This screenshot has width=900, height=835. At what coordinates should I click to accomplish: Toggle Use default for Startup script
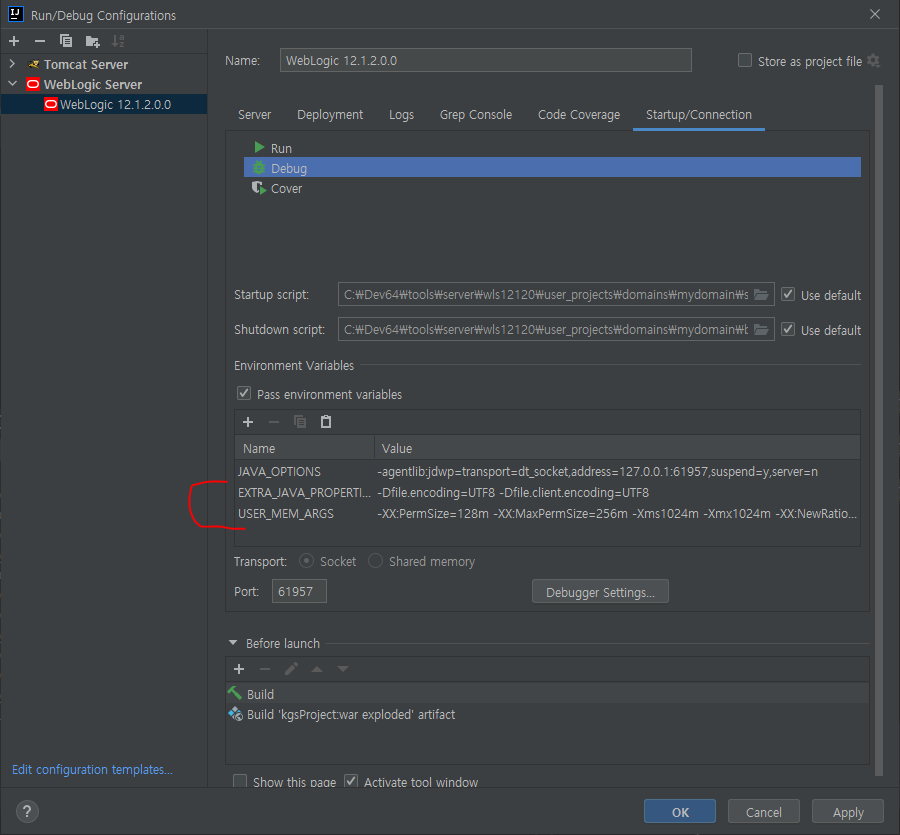point(788,294)
